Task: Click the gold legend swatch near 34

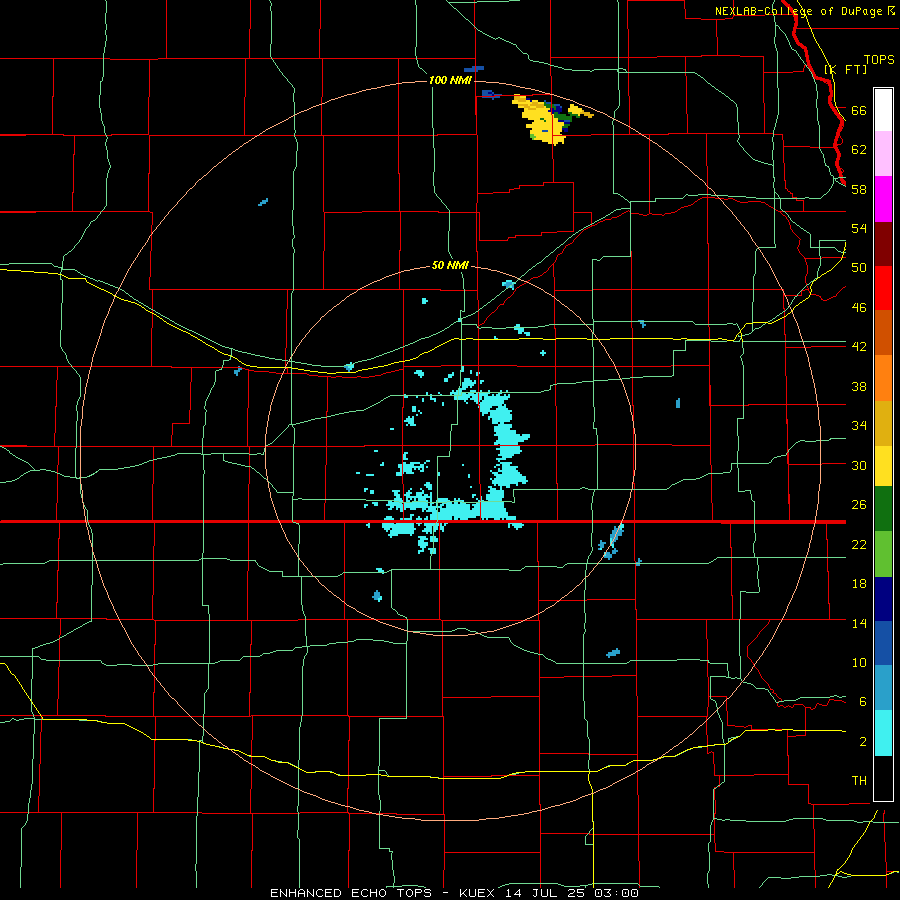Action: tap(883, 424)
